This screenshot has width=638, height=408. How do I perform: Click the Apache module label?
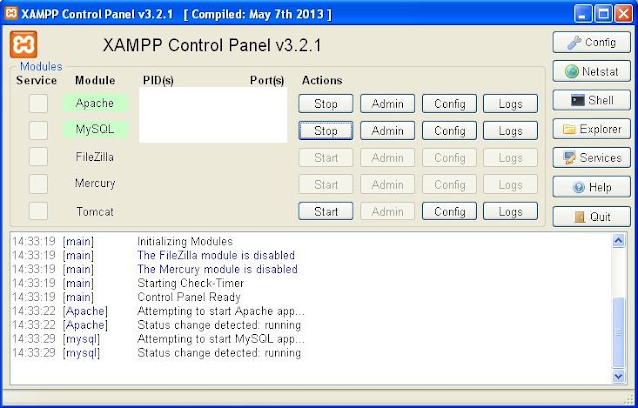click(95, 103)
